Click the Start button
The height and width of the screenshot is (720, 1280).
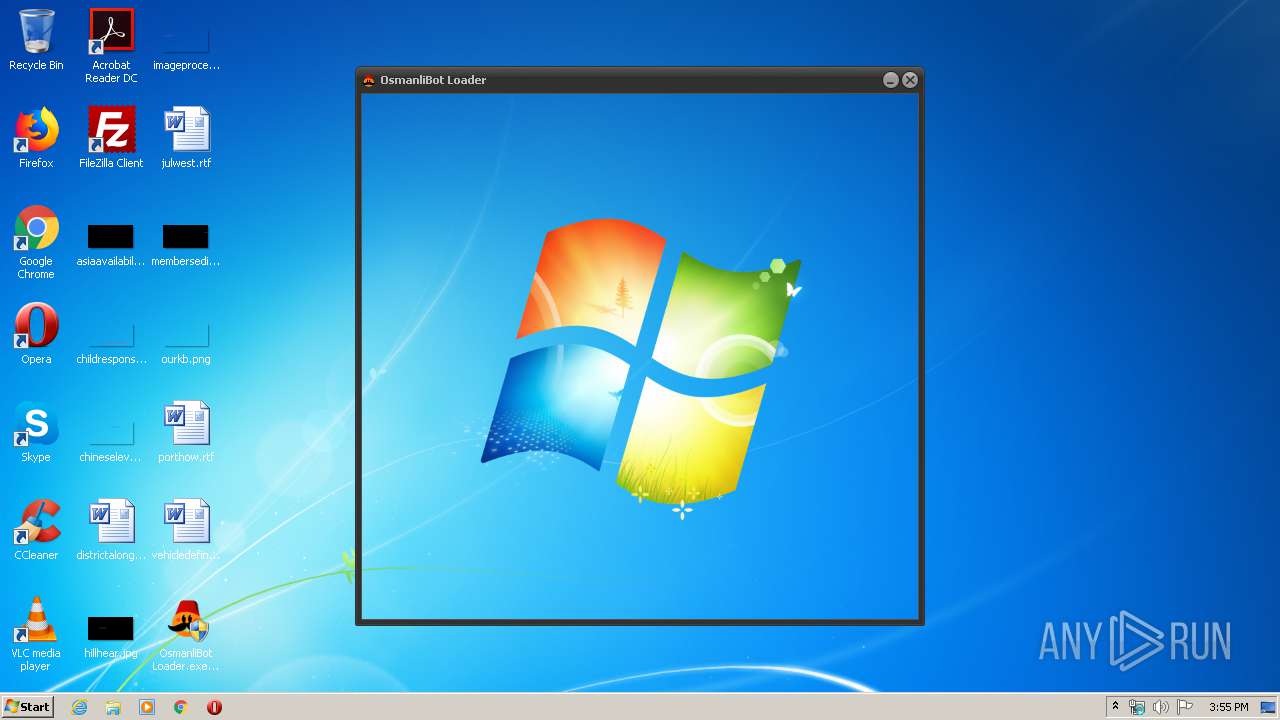(27, 707)
